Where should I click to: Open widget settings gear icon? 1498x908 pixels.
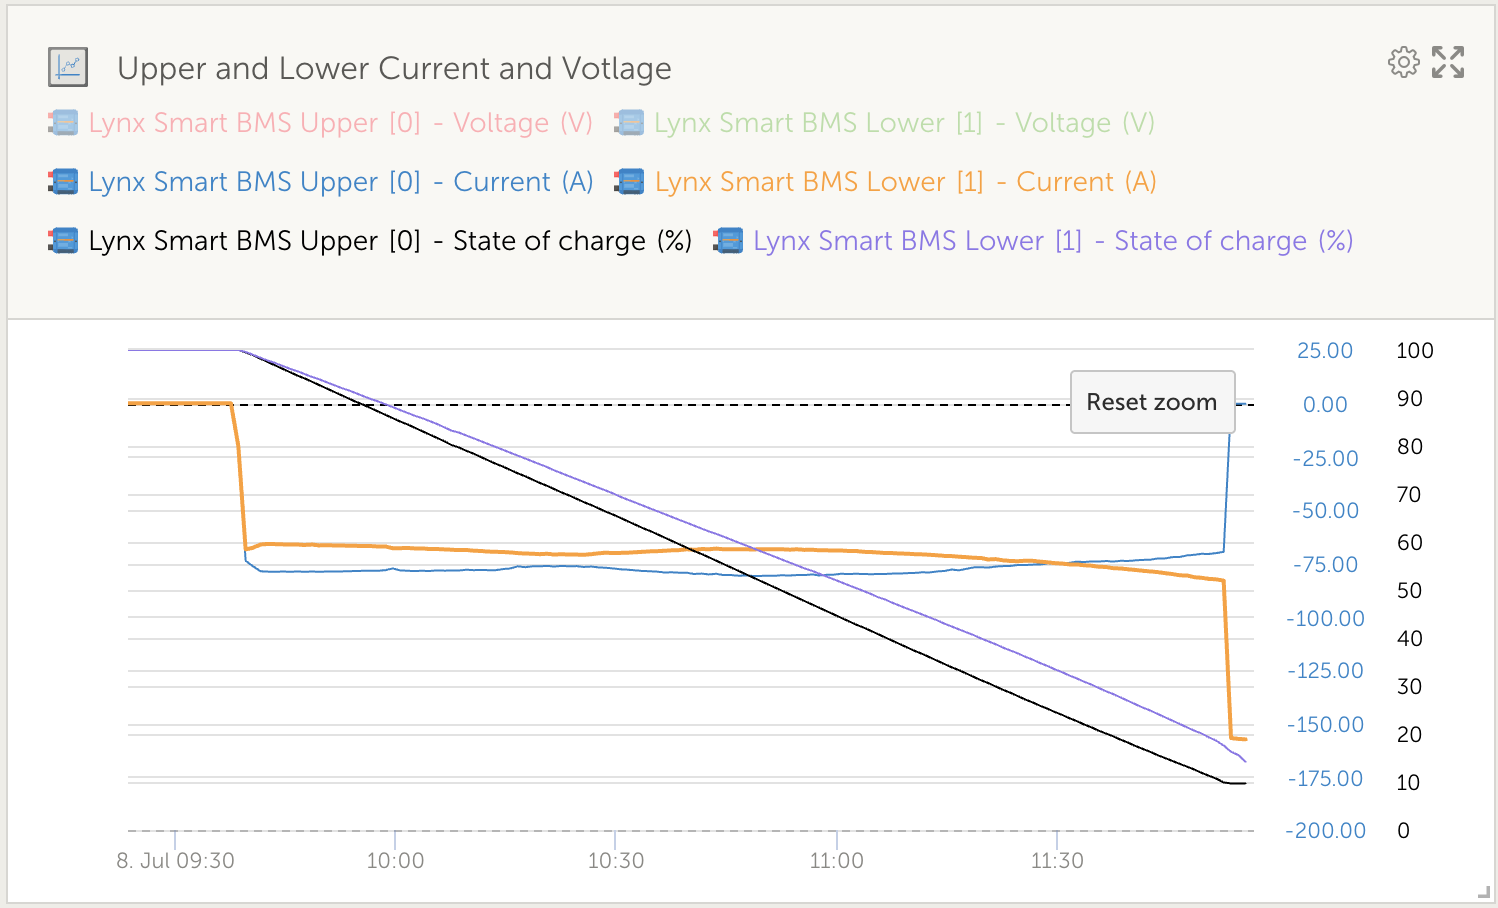point(1403,62)
